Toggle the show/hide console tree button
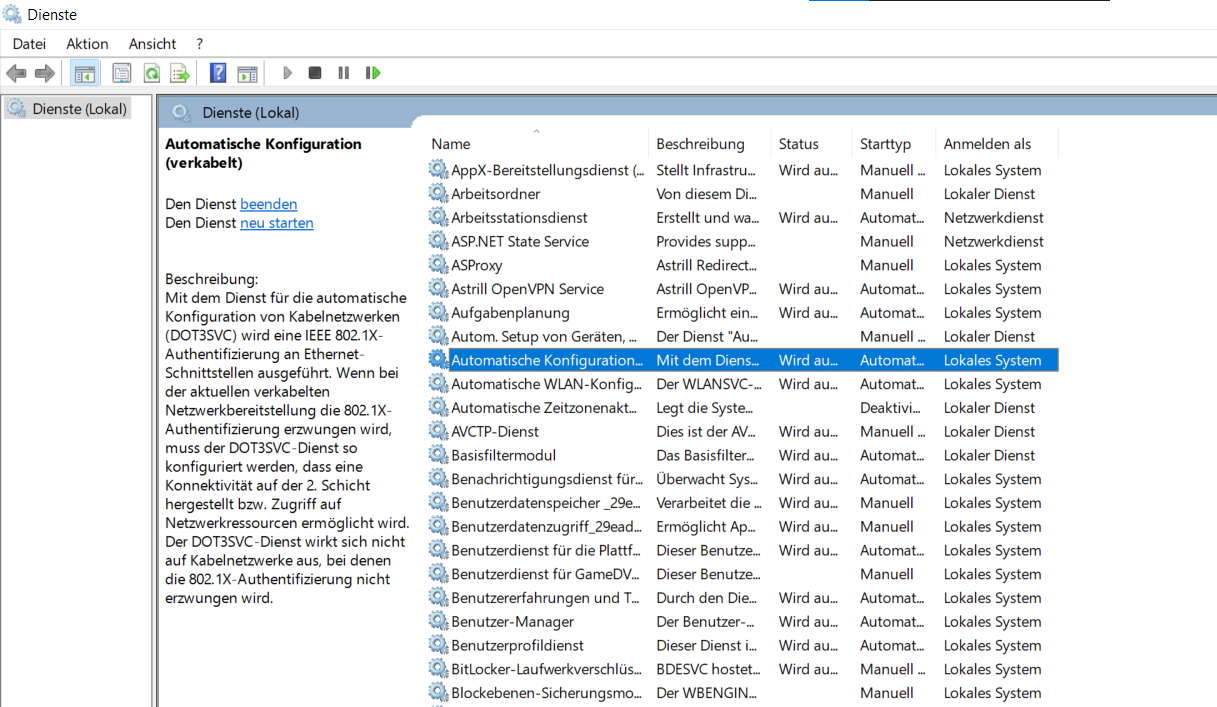 coord(85,73)
